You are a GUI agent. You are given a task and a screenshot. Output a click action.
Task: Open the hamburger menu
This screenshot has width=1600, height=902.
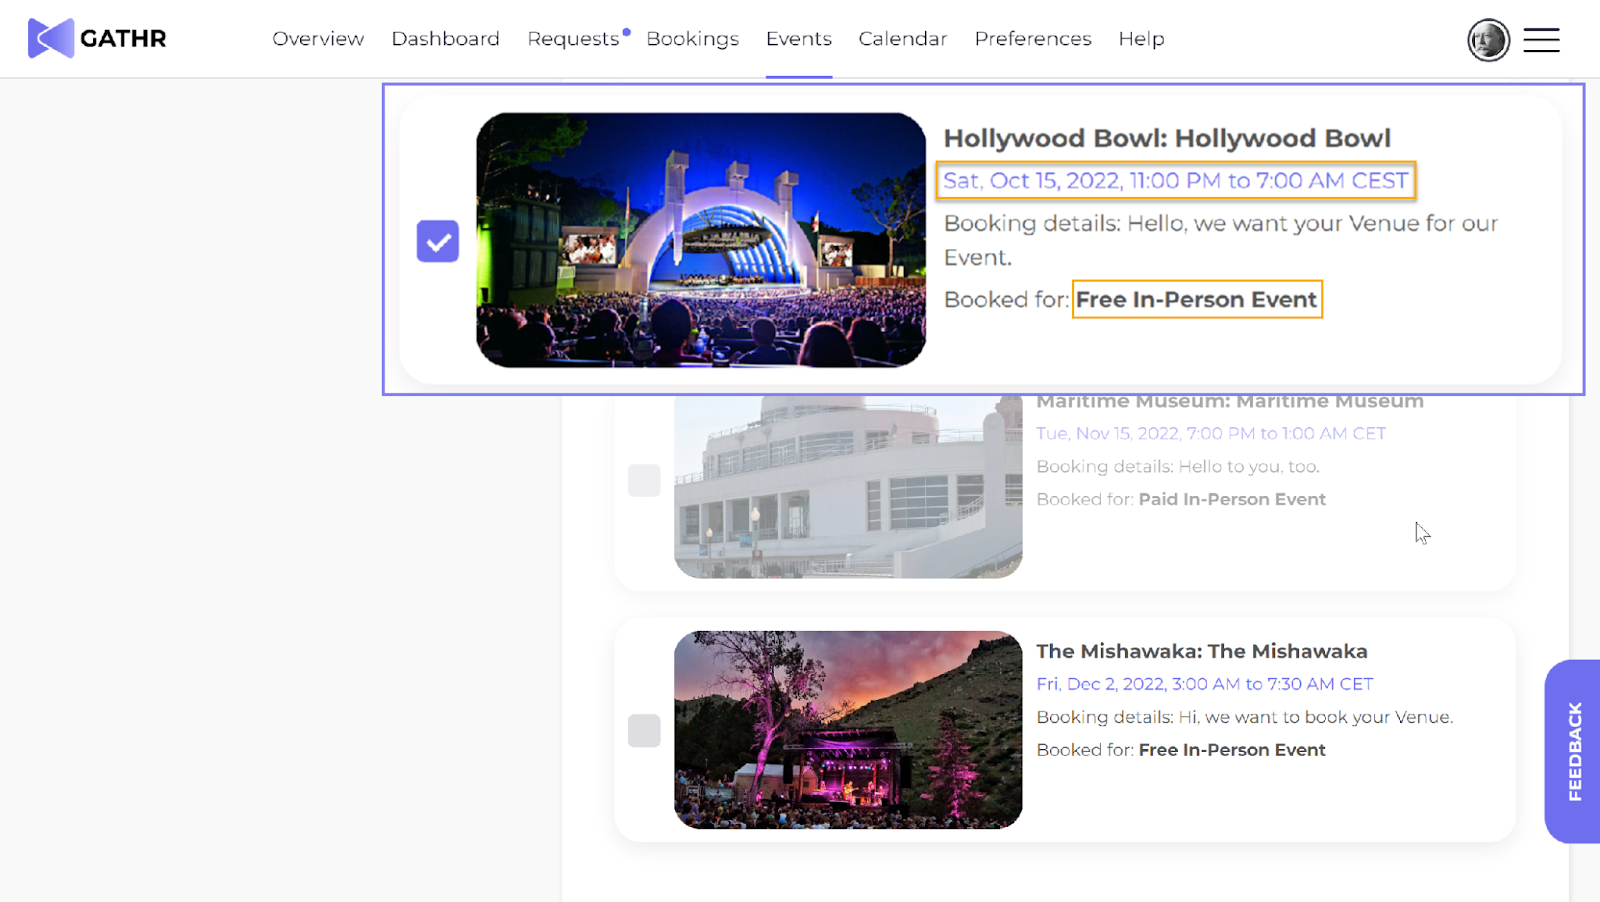tap(1541, 40)
